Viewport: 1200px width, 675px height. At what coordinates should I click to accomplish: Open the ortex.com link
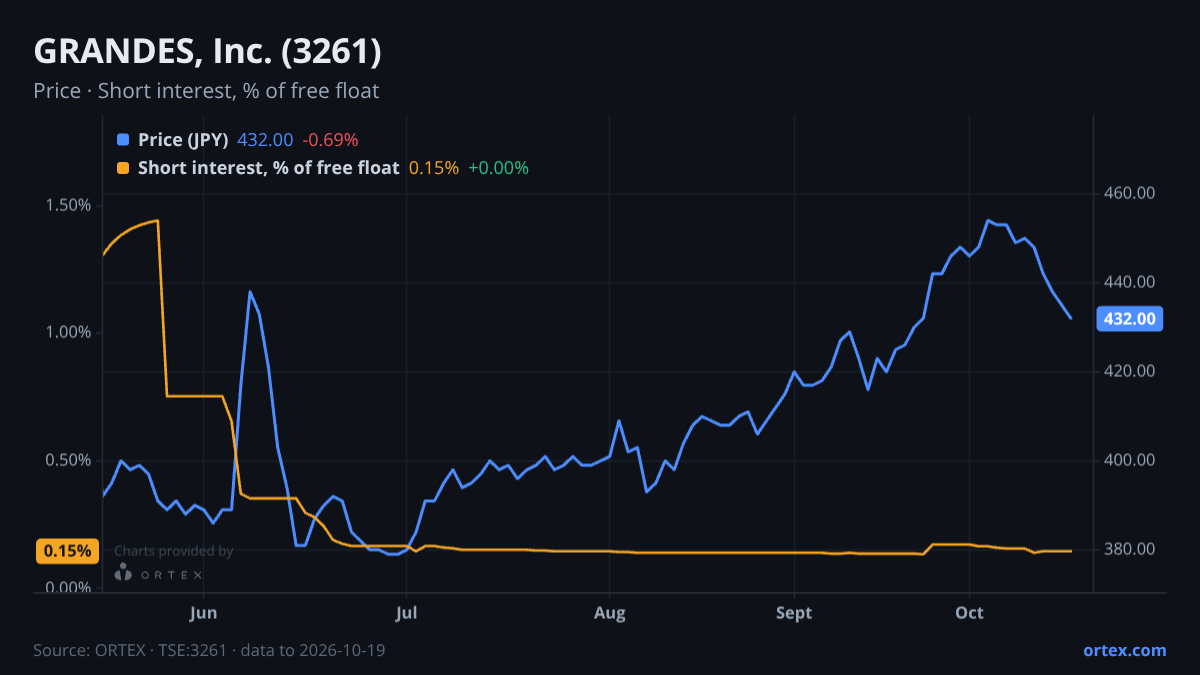tap(1124, 650)
